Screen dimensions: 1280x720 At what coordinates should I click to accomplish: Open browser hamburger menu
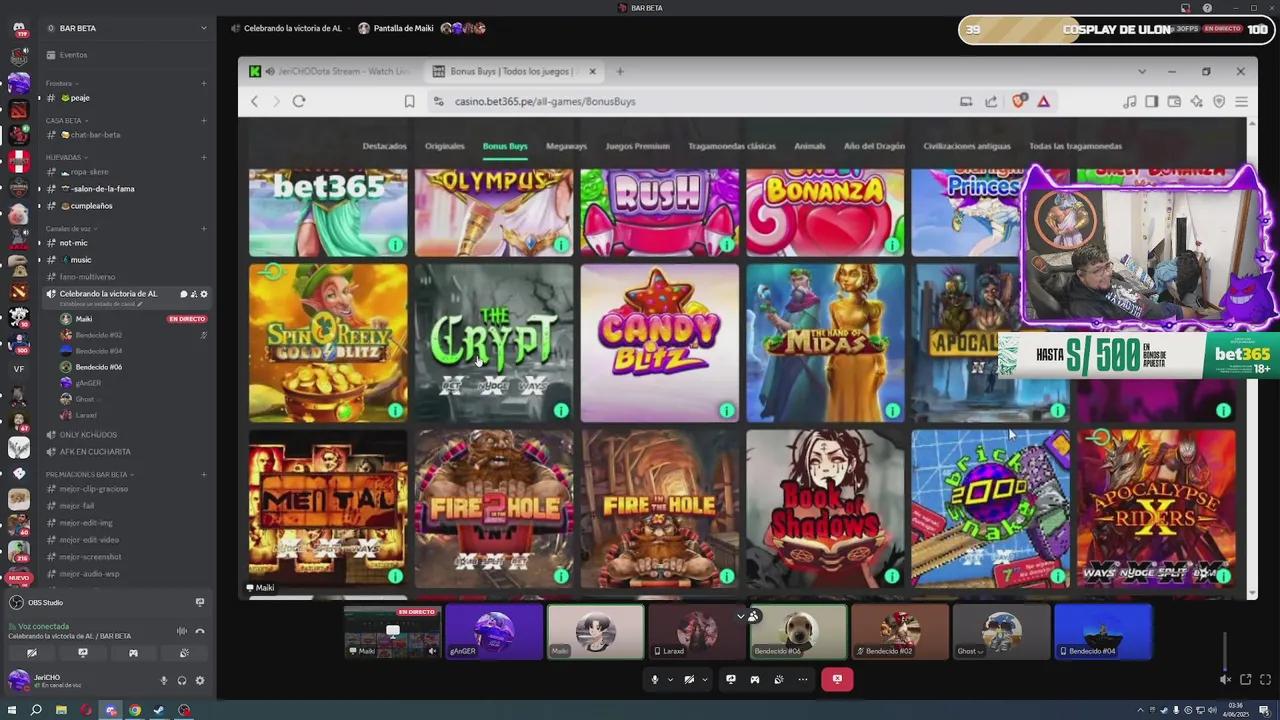[1241, 101]
